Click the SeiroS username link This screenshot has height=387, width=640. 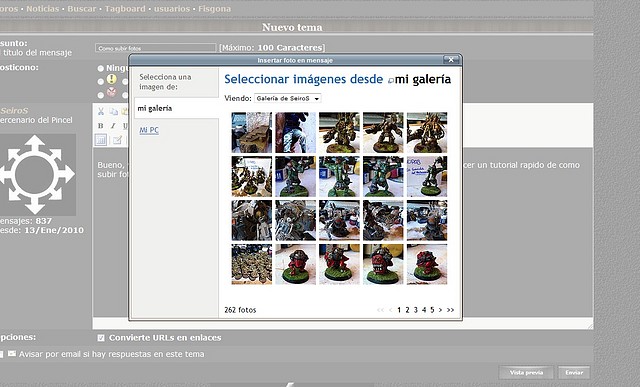14,111
